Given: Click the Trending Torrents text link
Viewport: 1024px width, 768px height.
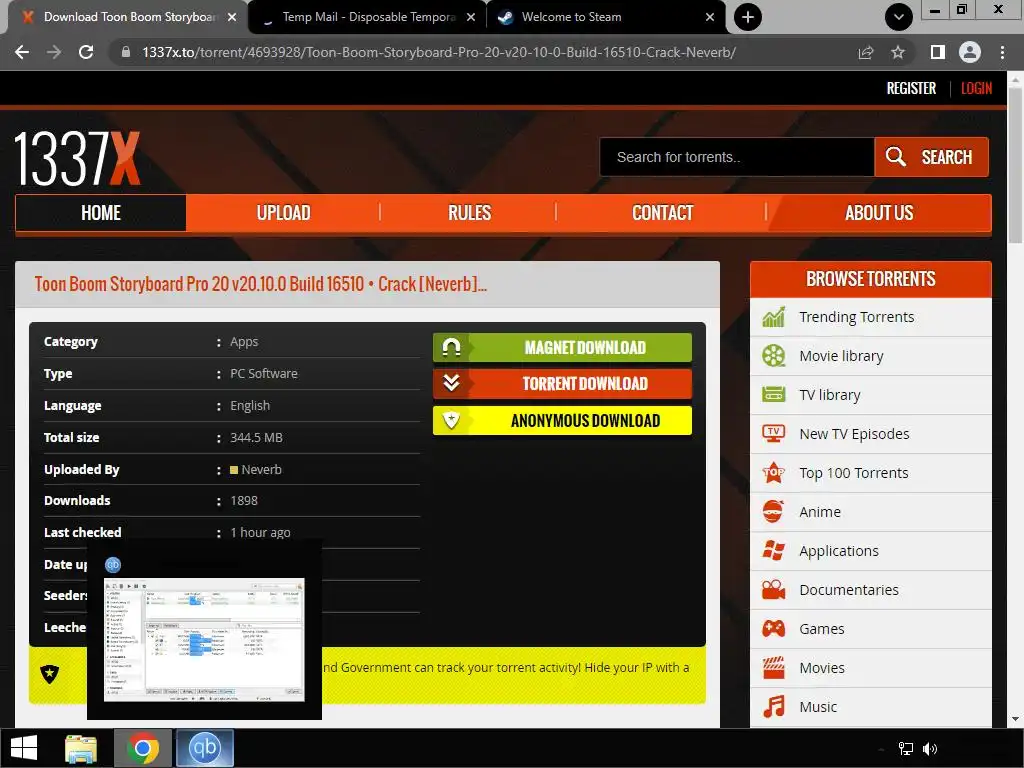Looking at the screenshot, I should [856, 317].
